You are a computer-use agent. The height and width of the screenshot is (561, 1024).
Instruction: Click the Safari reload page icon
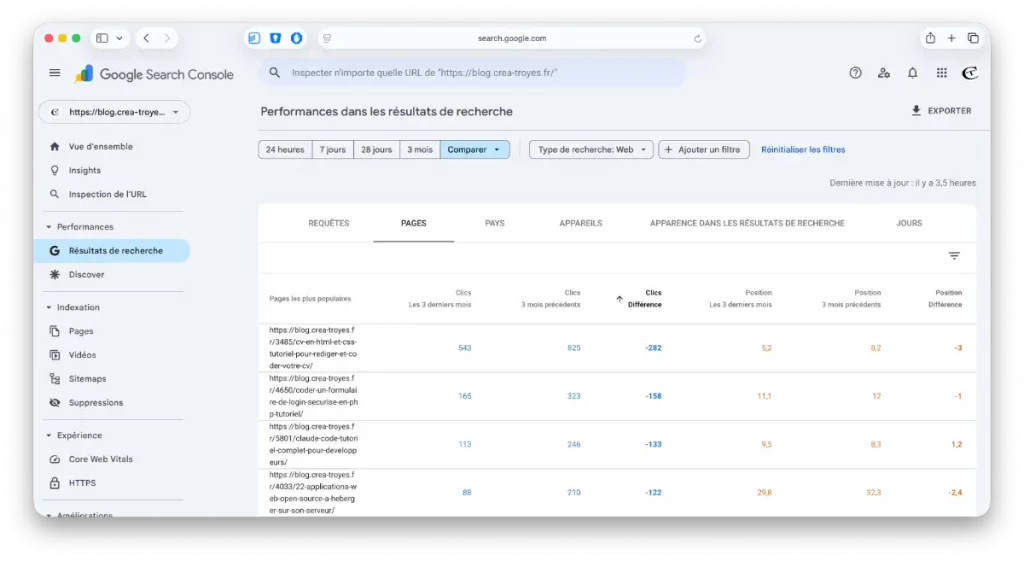pyautogui.click(x=697, y=39)
